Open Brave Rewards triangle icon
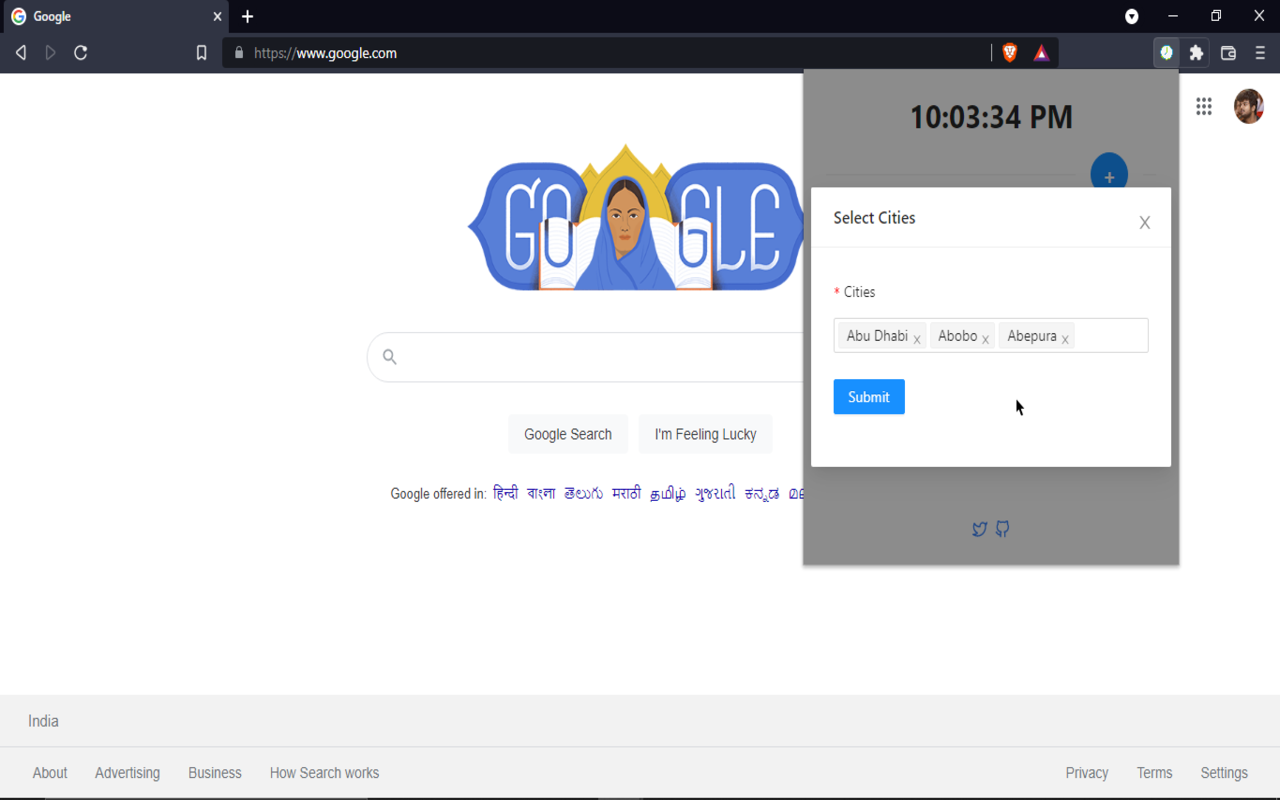This screenshot has width=1280, height=800. coord(1041,53)
